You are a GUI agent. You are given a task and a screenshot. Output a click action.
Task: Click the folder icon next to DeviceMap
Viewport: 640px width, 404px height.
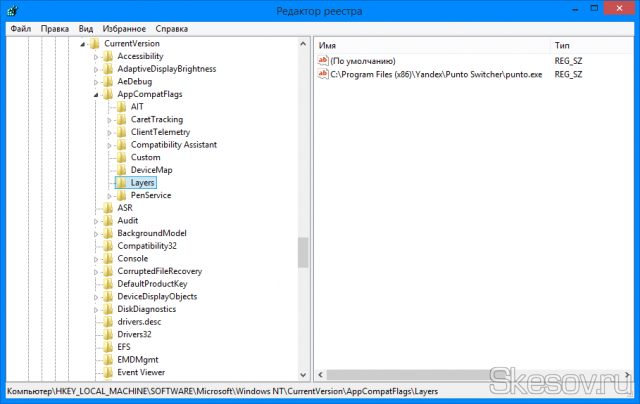click(121, 170)
